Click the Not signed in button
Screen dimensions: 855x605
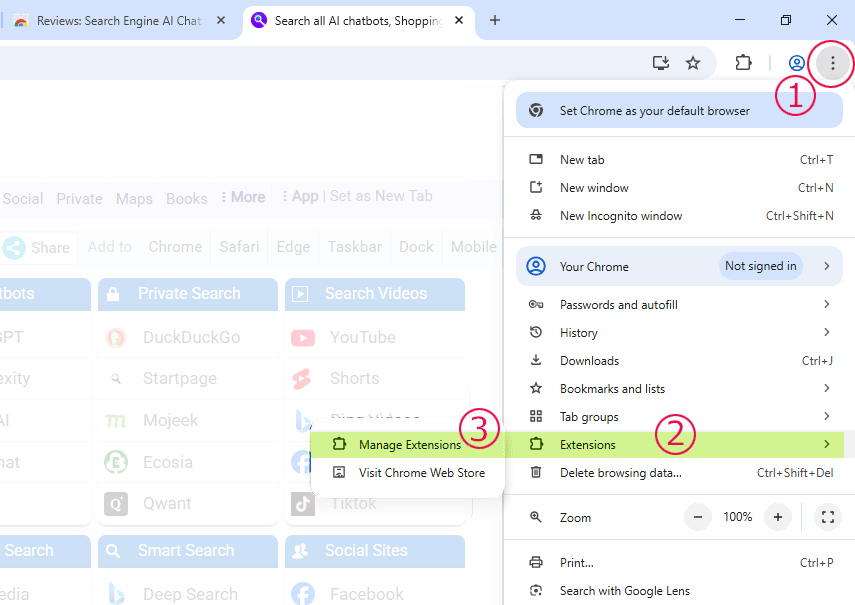760,267
